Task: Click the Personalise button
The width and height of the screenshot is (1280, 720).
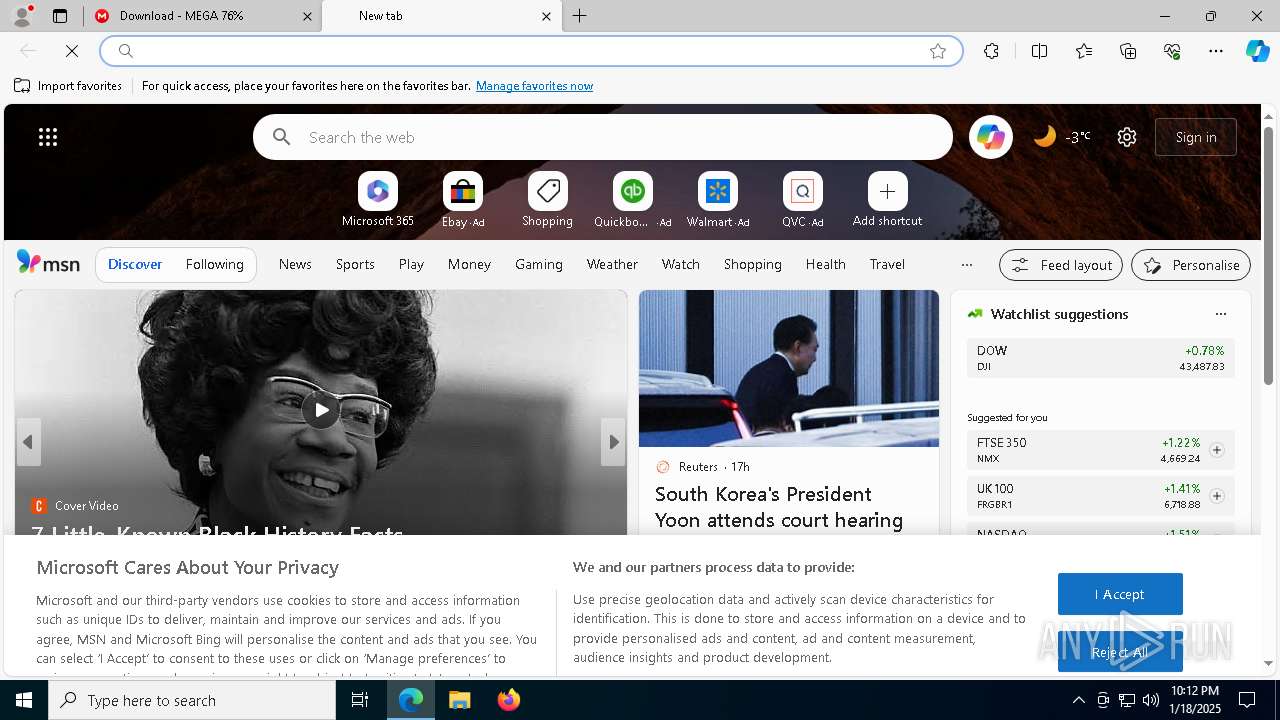Action: (x=1191, y=265)
